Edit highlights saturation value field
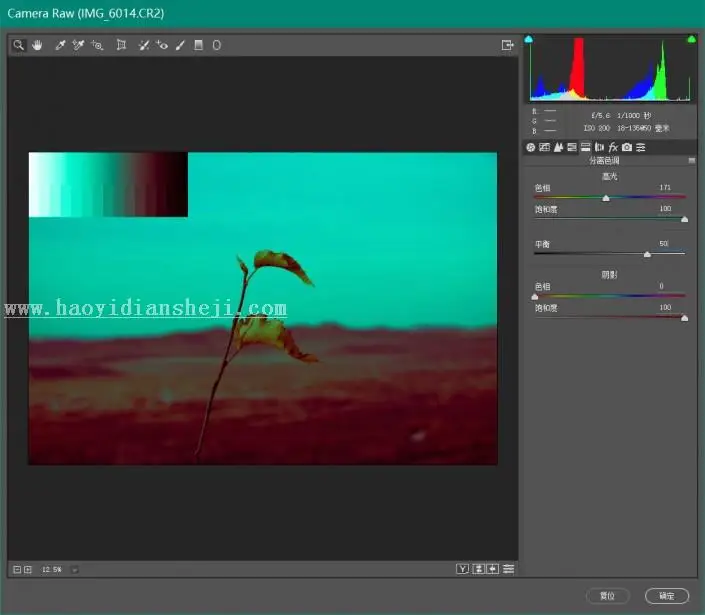Screen dimensions: 705x615 click(665, 209)
